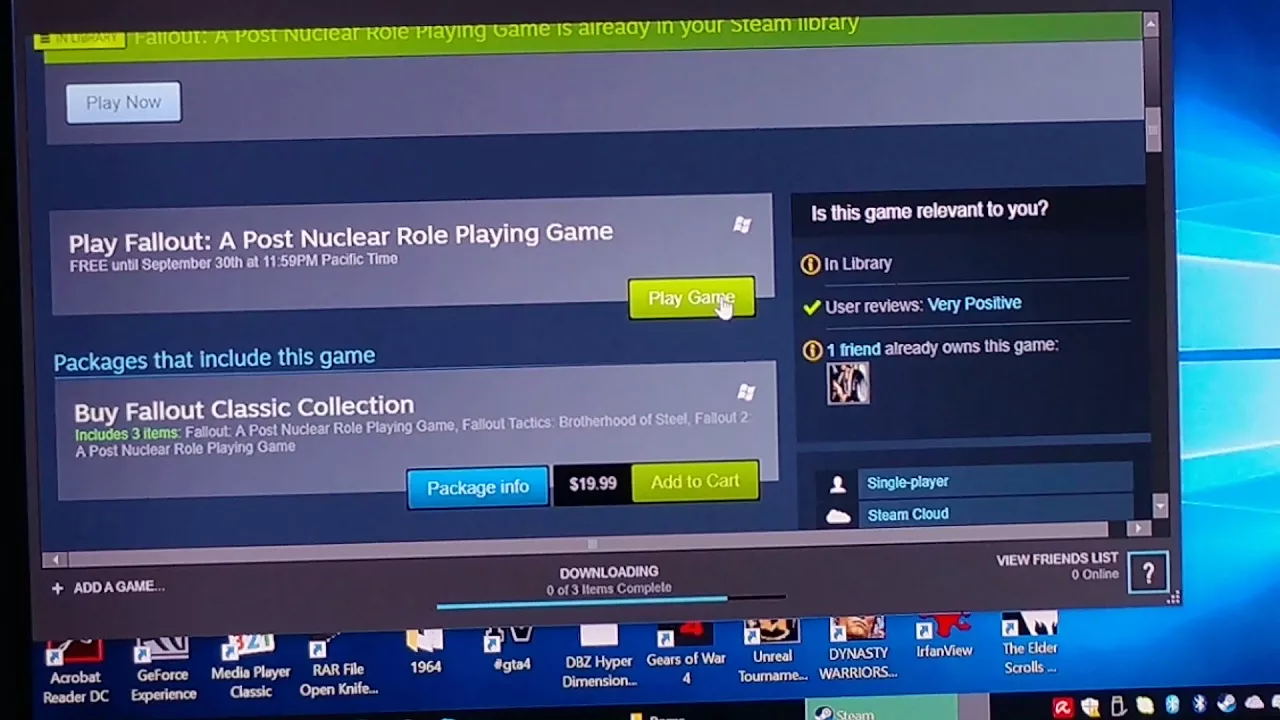The height and width of the screenshot is (720, 1280).
Task: Select Unreal Tournament desktop shortcut
Action: click(772, 652)
